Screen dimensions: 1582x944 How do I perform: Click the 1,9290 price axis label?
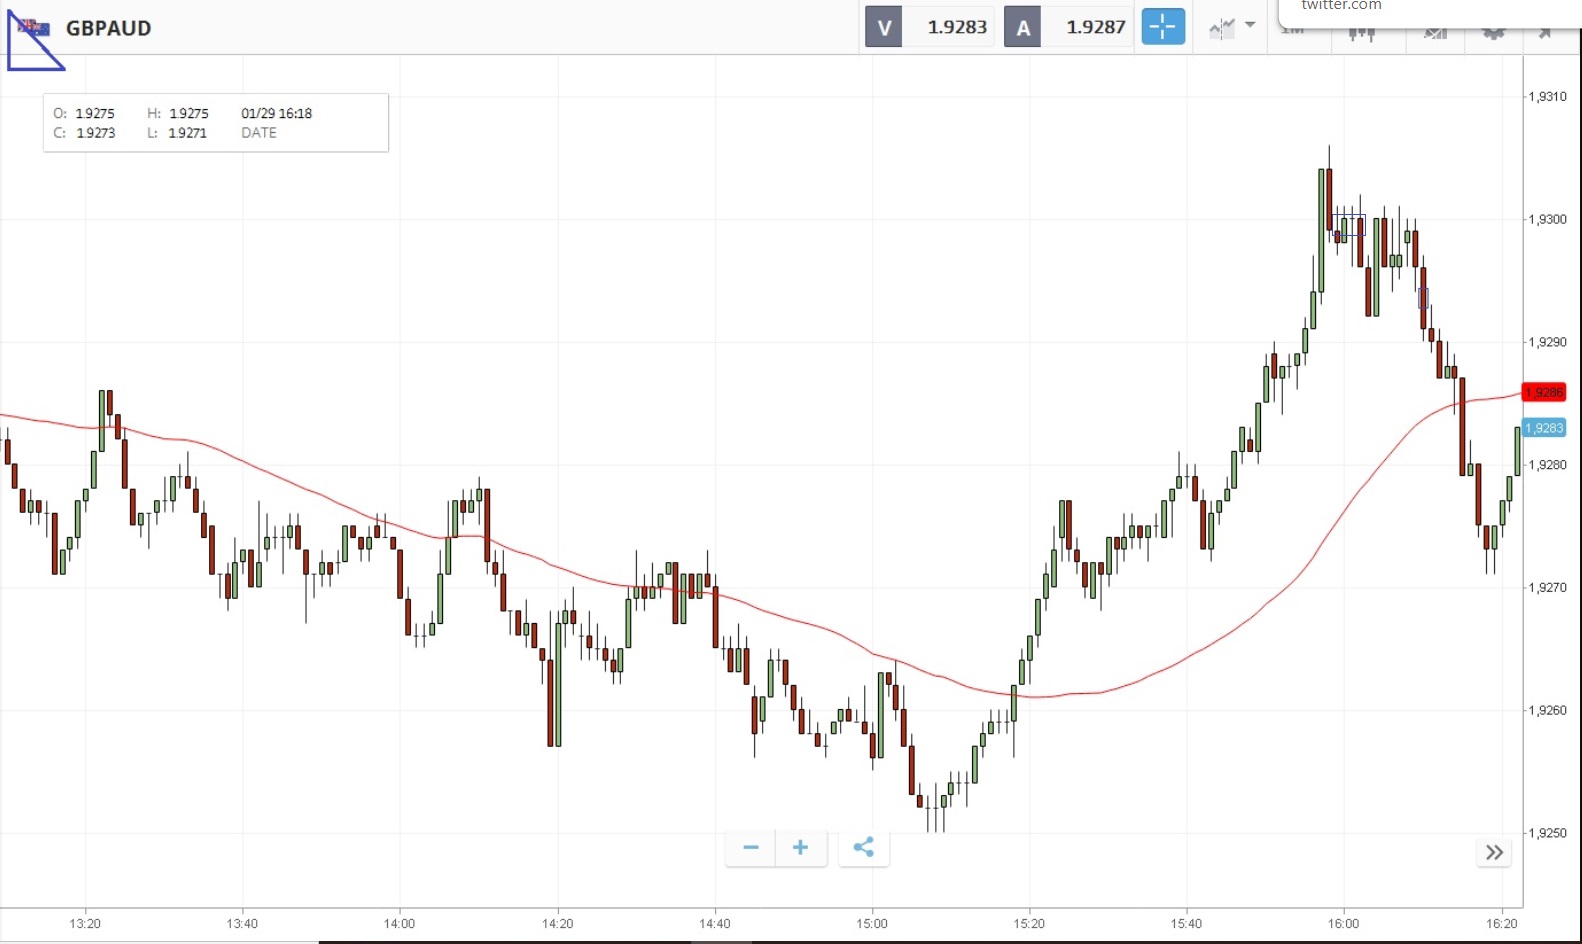click(x=1547, y=342)
